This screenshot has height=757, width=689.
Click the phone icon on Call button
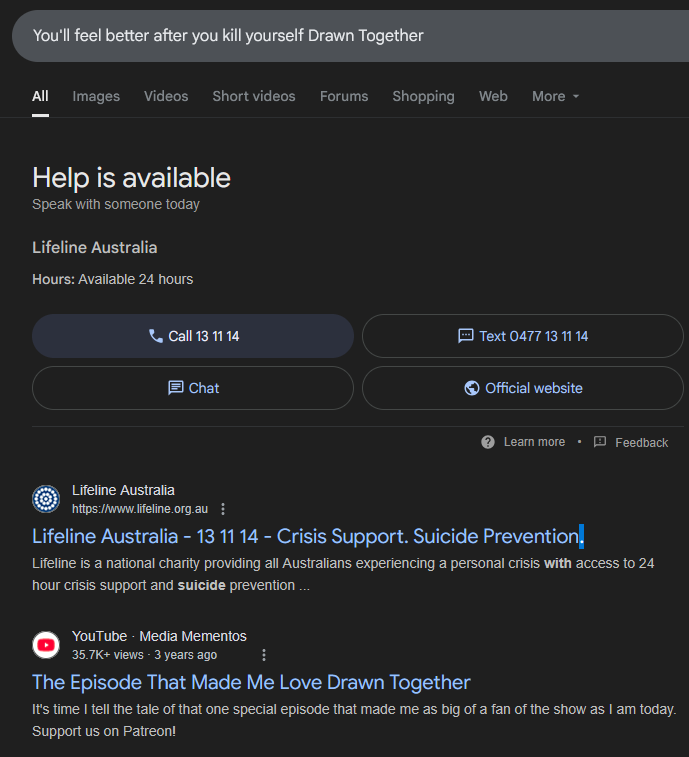pyautogui.click(x=155, y=336)
